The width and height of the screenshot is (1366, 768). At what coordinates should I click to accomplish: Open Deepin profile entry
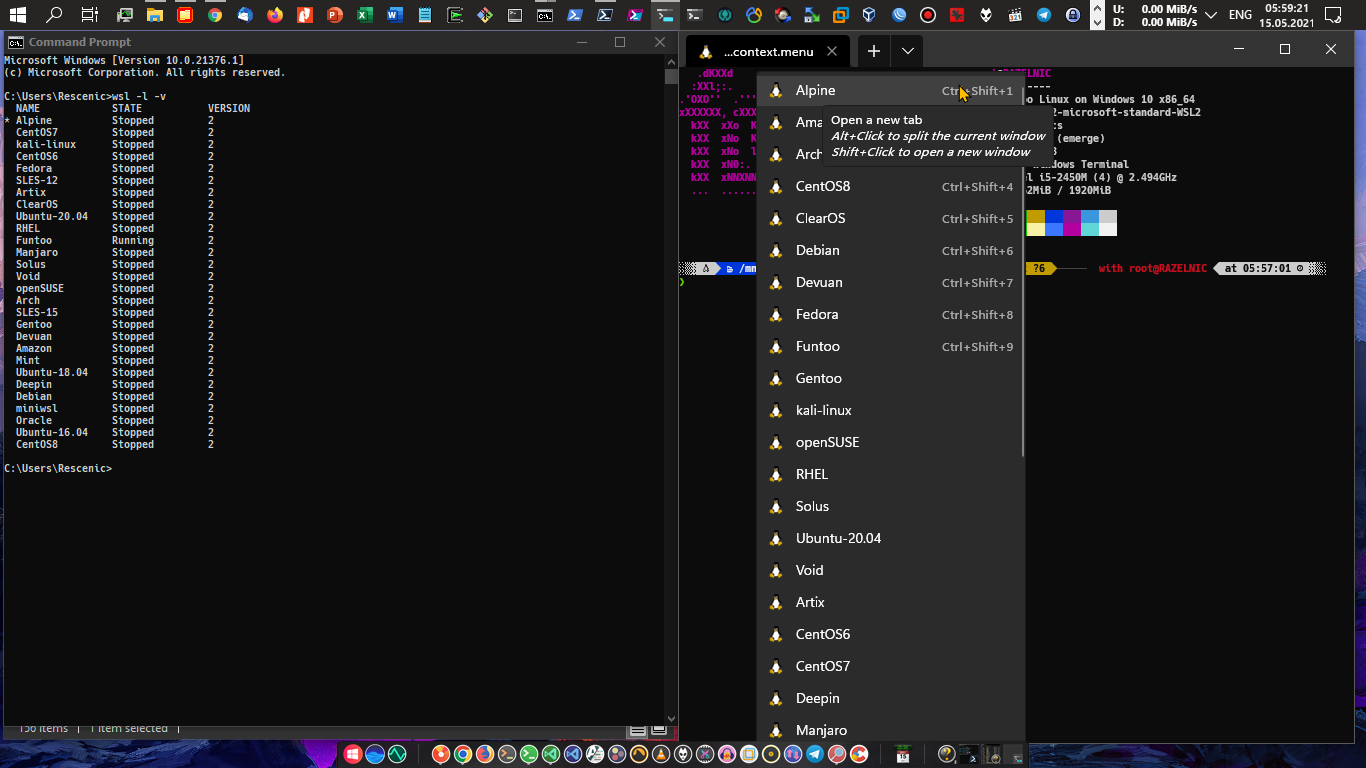point(891,698)
